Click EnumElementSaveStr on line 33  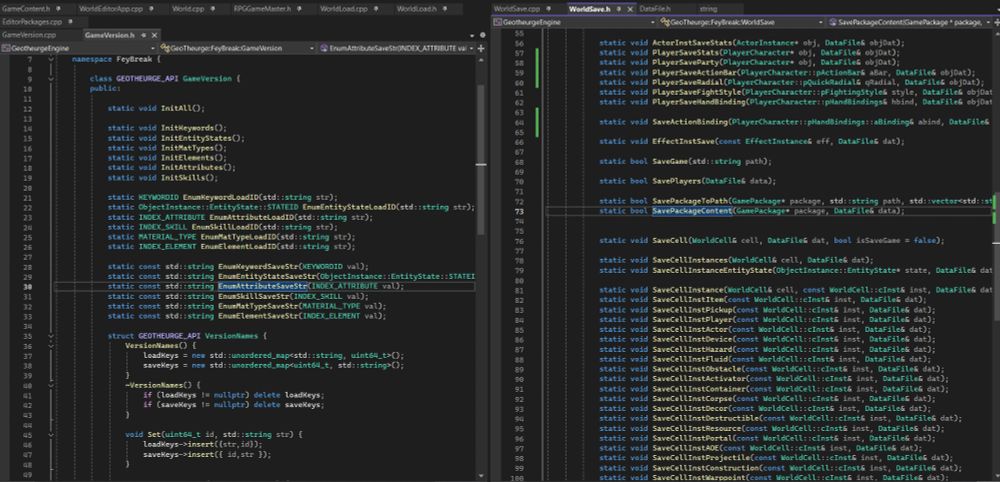tap(258, 316)
